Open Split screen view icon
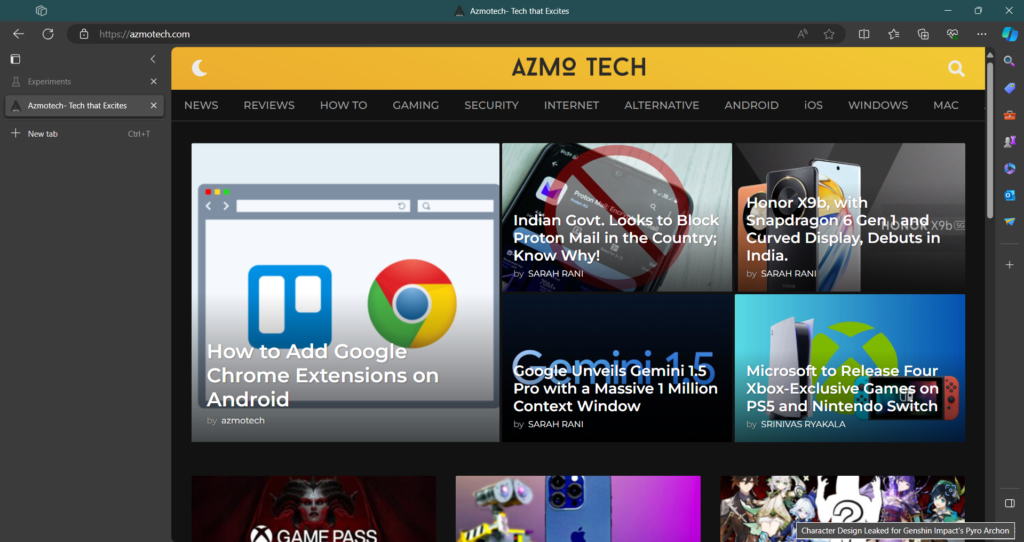Image resolution: width=1024 pixels, height=542 pixels. [x=864, y=34]
